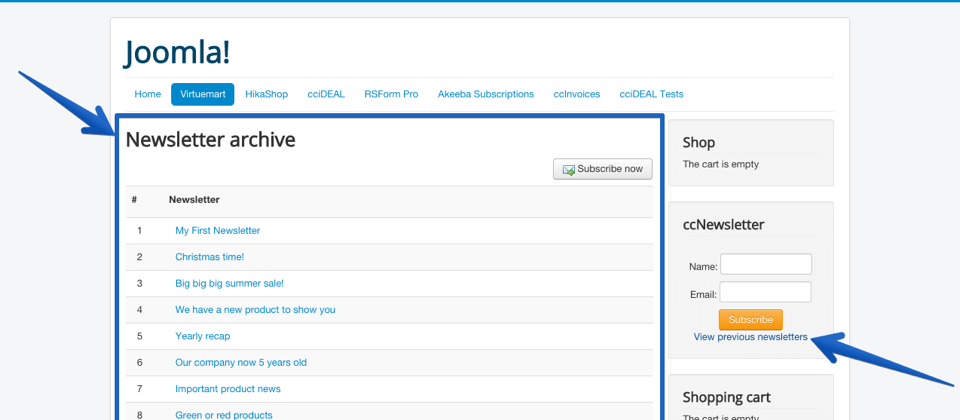Click 'The cart is empty' in Shop module
Viewport: 960px width, 420px height.
tap(721, 164)
